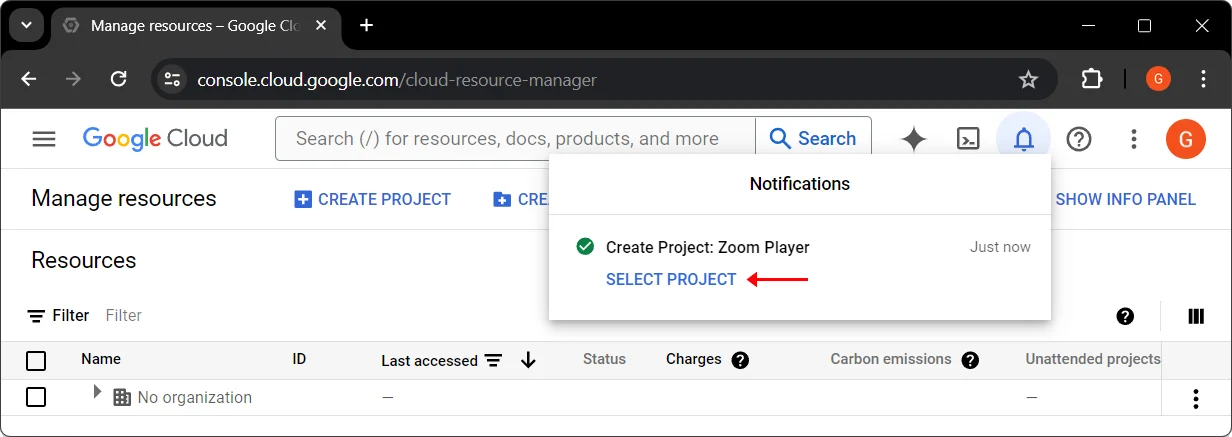
Task: Click the SELECT PROJECT link
Action: point(671,280)
